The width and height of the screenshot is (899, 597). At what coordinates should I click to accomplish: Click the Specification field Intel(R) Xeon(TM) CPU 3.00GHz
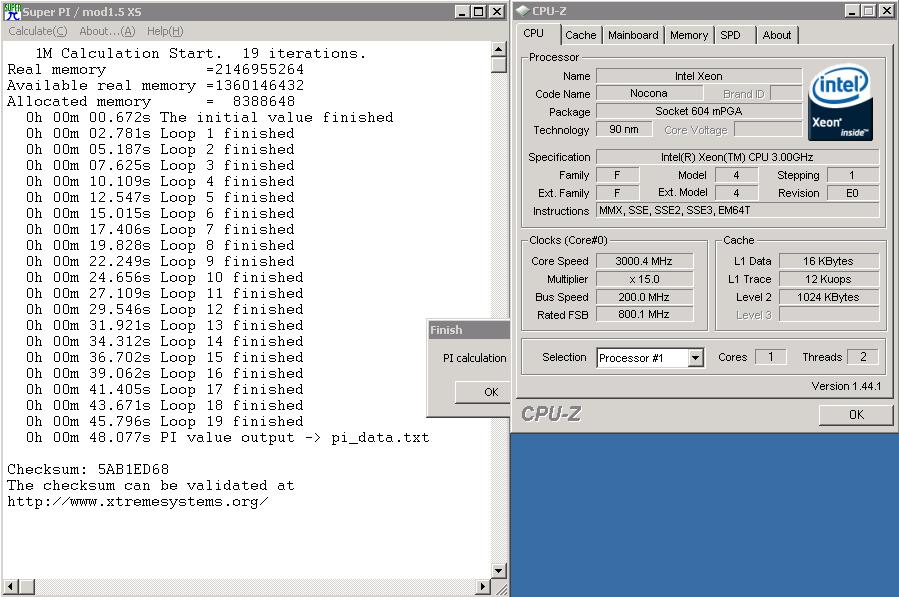tap(737, 157)
